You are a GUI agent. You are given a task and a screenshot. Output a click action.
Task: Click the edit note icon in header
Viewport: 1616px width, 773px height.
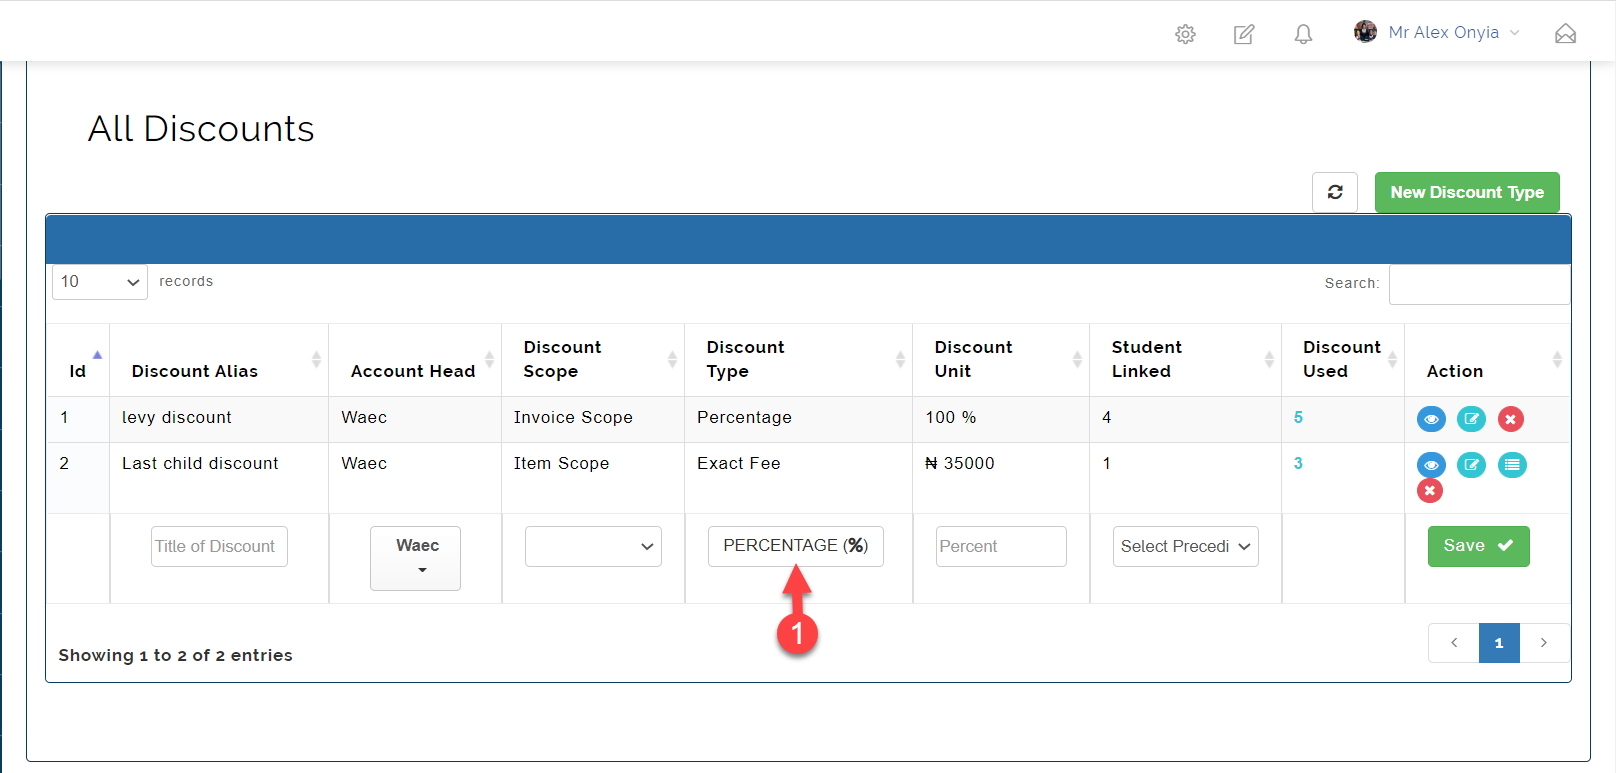(1244, 34)
